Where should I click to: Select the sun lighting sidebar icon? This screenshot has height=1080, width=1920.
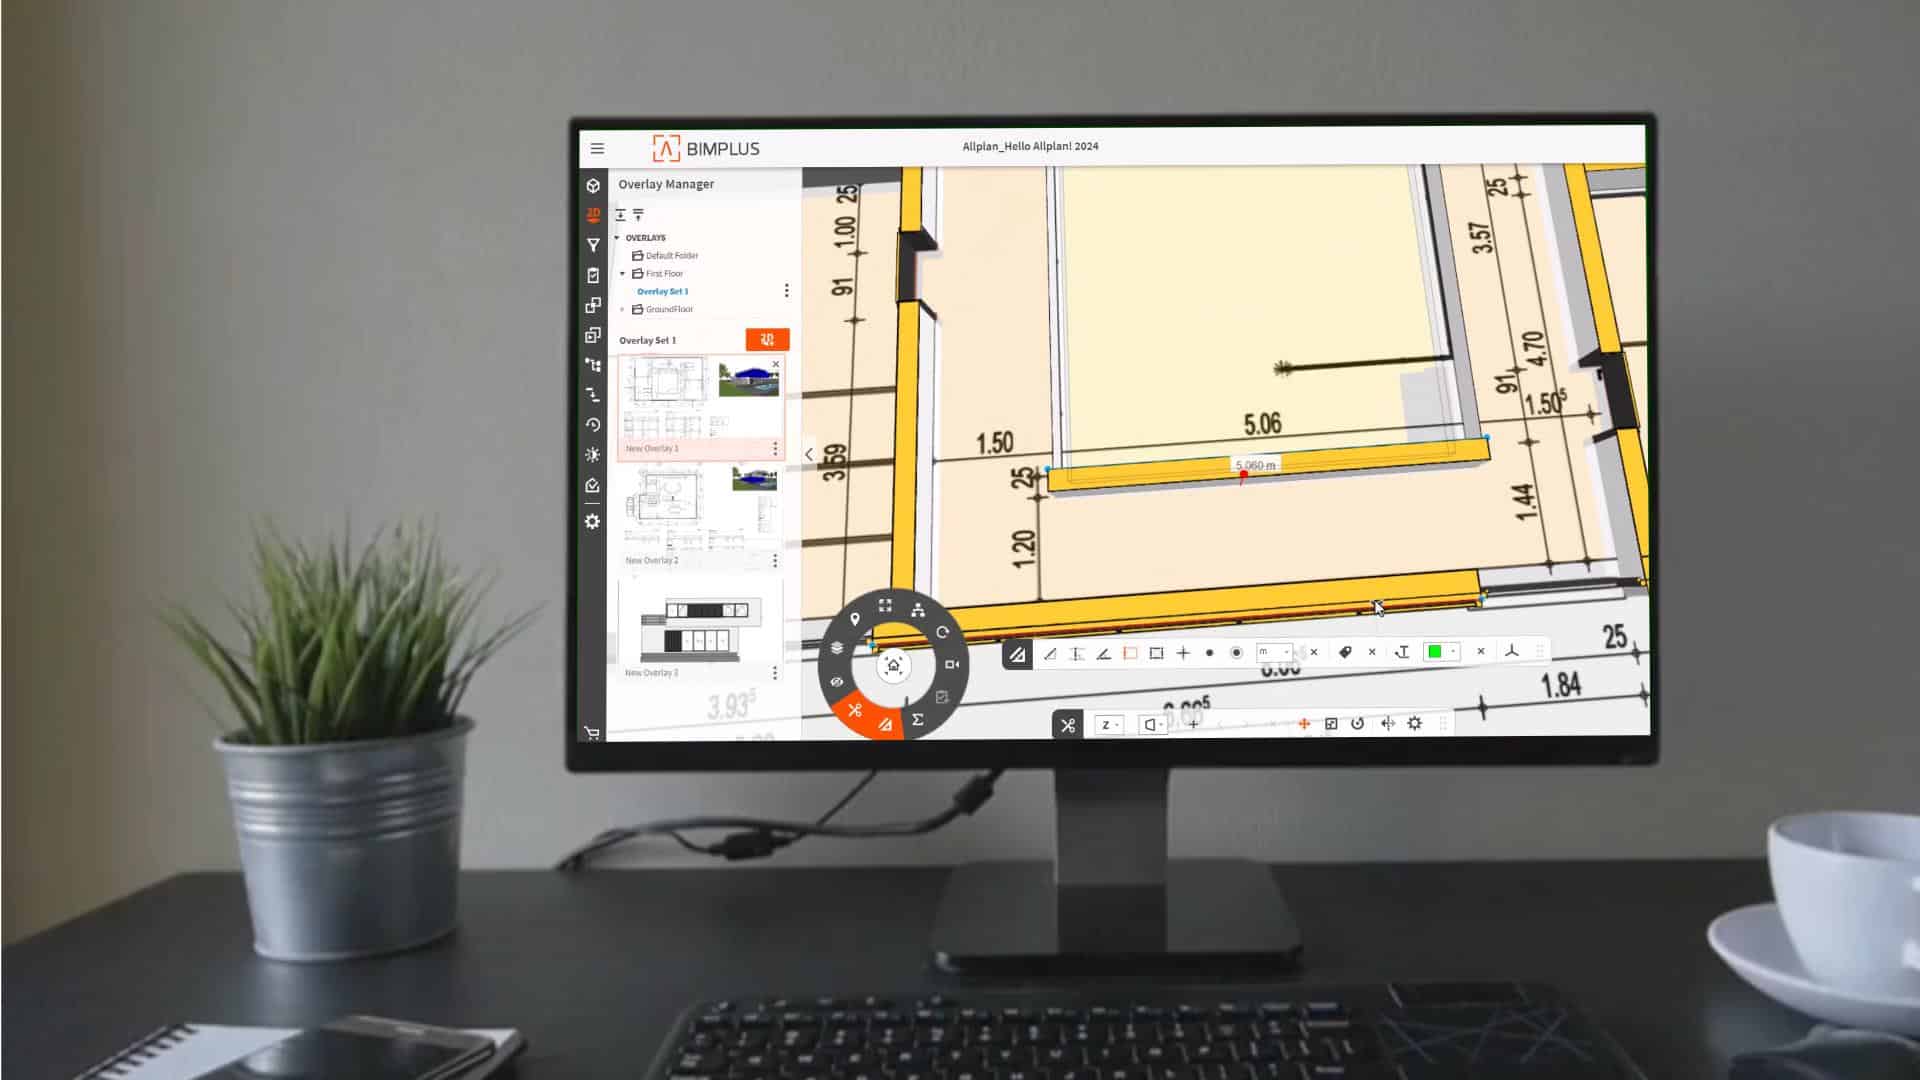click(x=593, y=455)
